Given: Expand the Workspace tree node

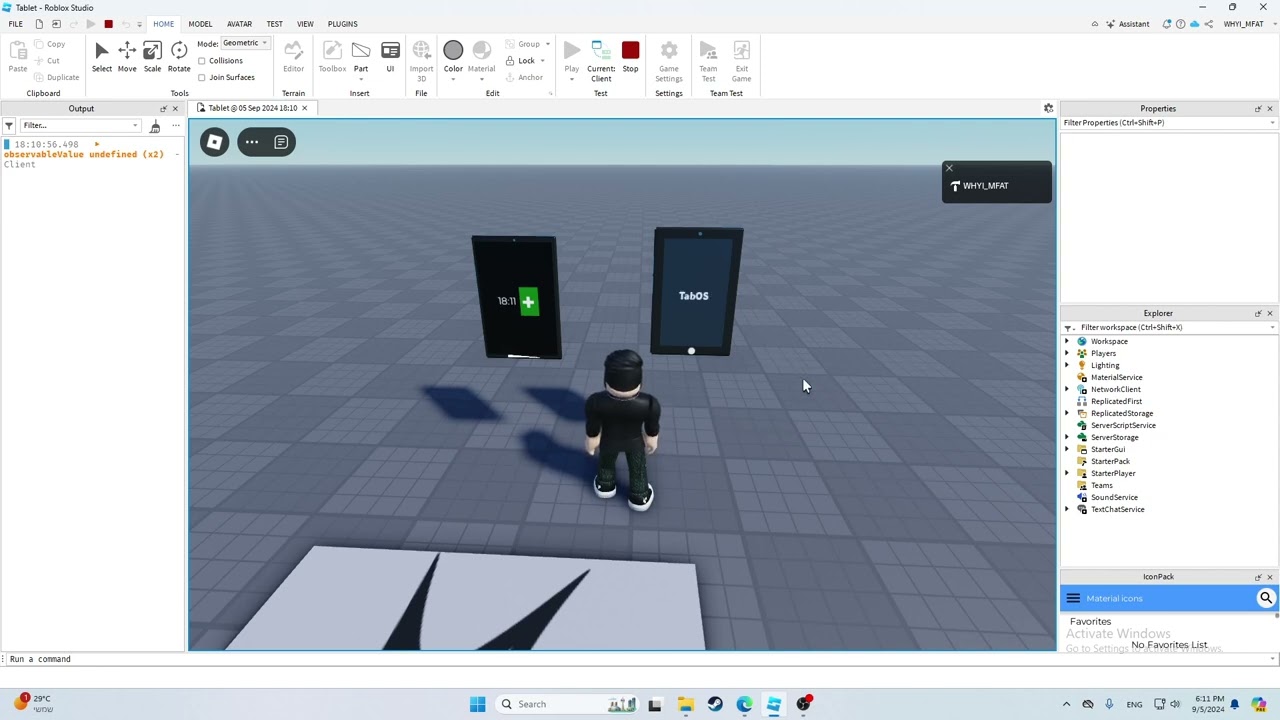Looking at the screenshot, I should coord(1066,342).
